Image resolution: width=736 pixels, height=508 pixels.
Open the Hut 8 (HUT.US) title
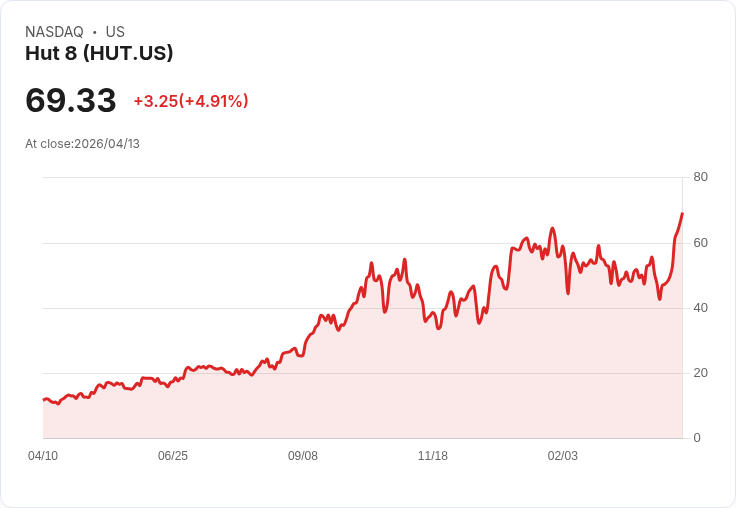99,53
